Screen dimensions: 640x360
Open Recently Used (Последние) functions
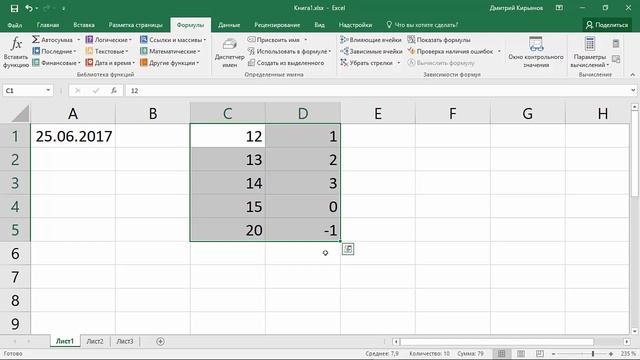pyautogui.click(x=54, y=51)
